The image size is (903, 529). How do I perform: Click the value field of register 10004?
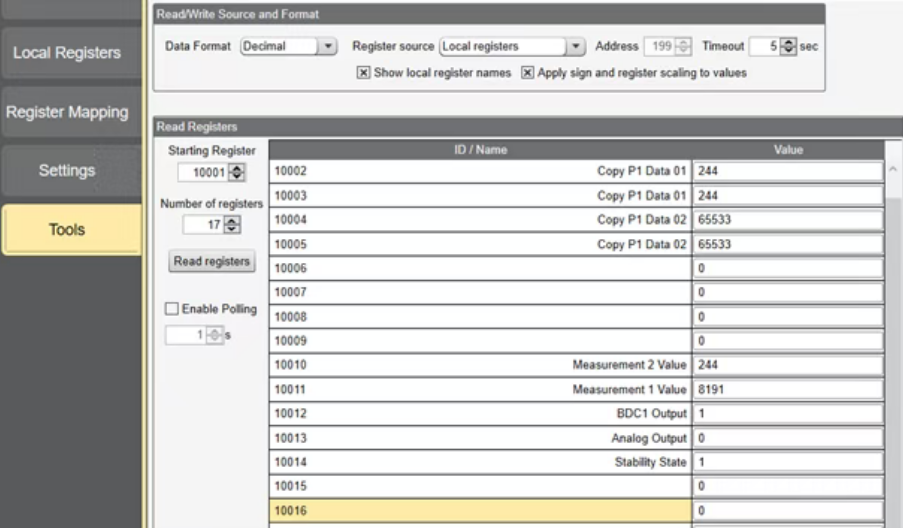pos(787,219)
